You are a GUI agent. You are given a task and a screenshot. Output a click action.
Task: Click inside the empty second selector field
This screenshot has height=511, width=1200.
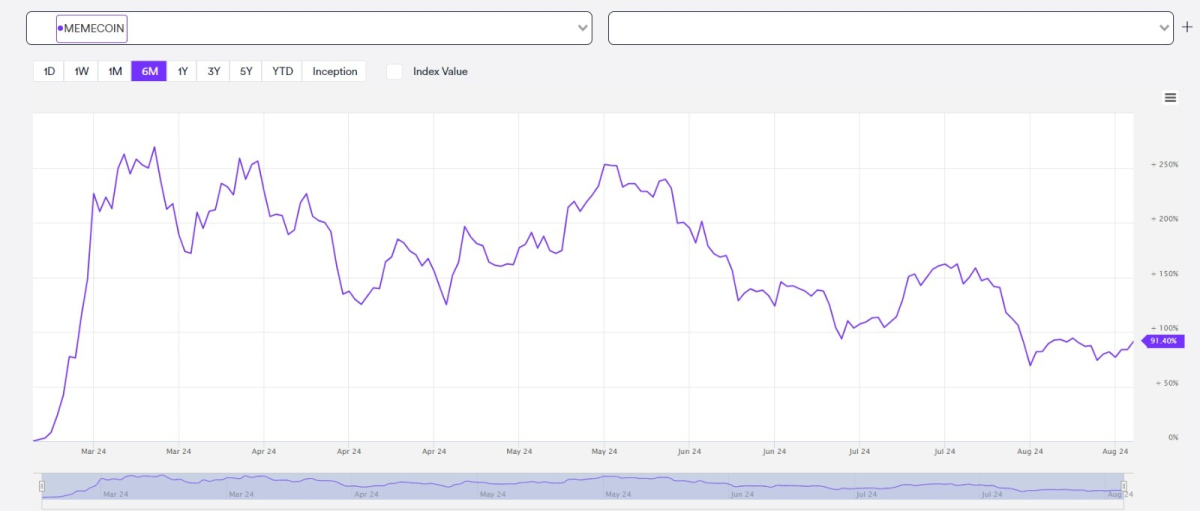(x=880, y=29)
